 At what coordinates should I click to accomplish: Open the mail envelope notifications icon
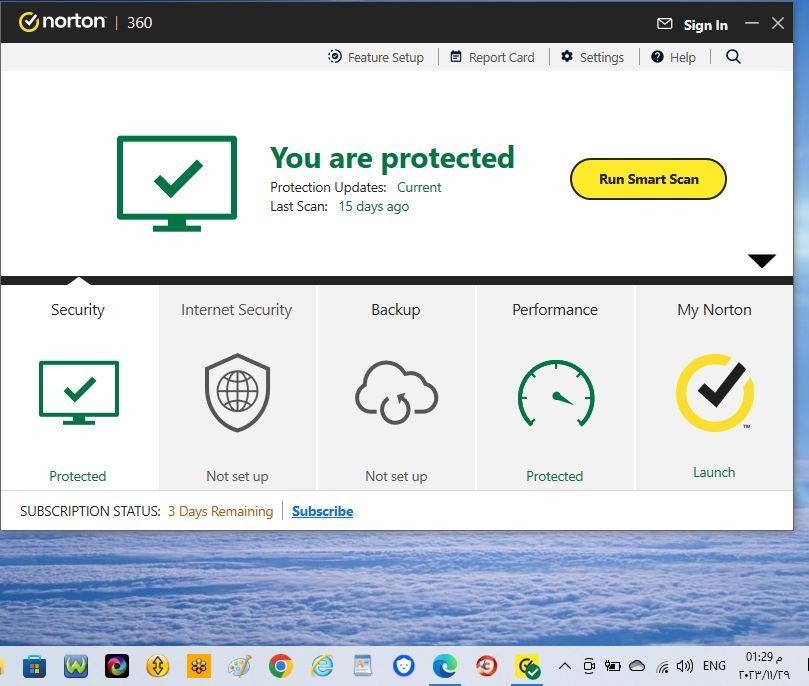click(x=665, y=24)
